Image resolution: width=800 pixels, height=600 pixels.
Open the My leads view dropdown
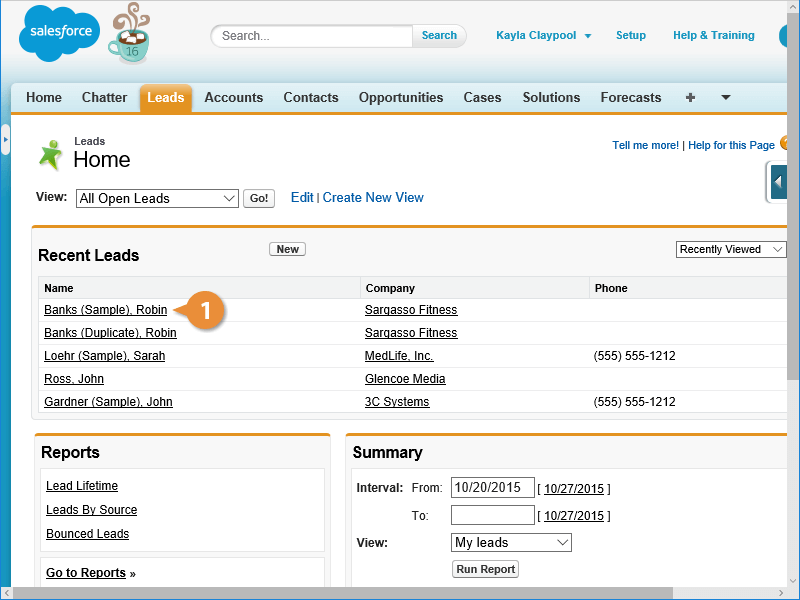(x=511, y=542)
